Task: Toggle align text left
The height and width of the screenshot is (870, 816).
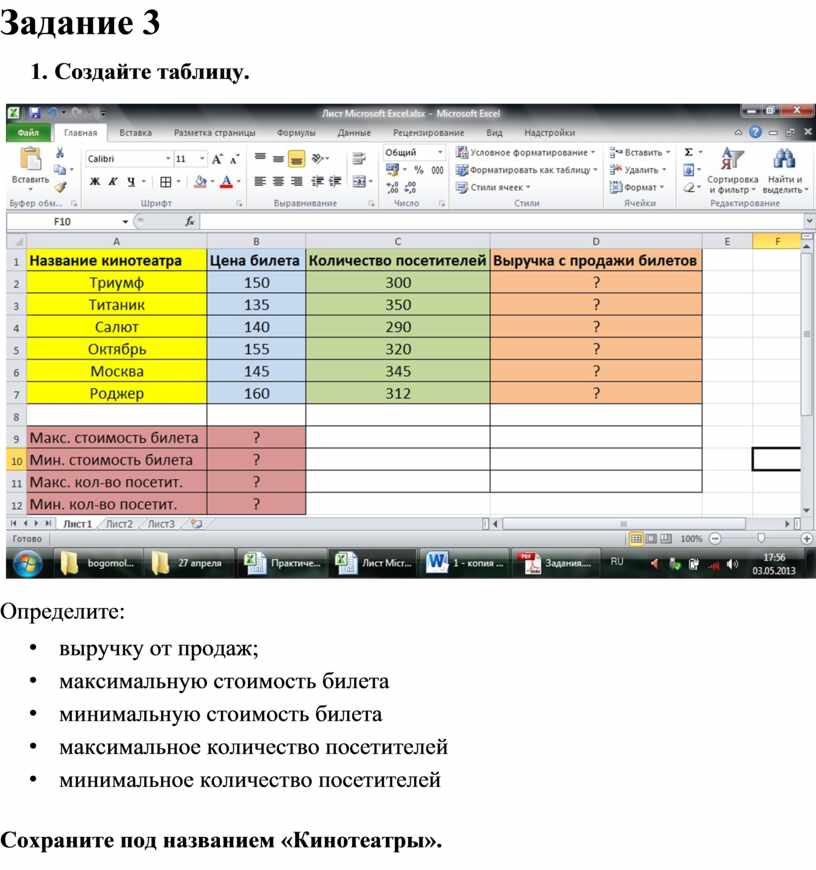Action: (260, 181)
